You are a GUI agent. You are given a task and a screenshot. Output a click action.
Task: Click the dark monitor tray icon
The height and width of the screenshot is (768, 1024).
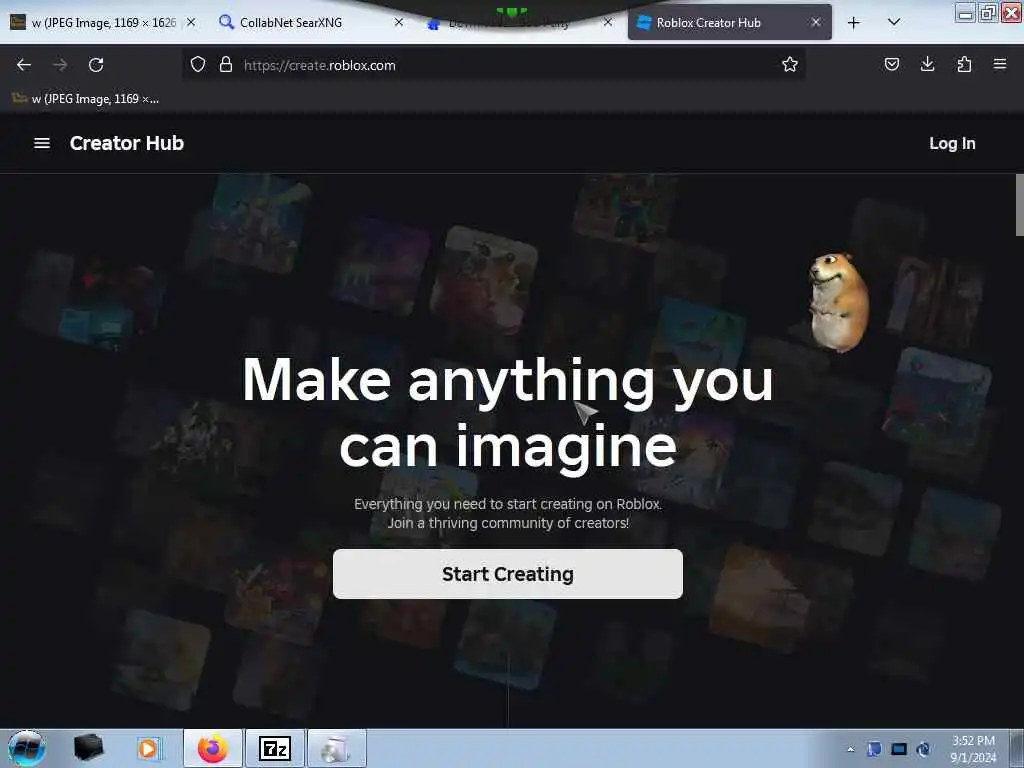[x=899, y=749]
